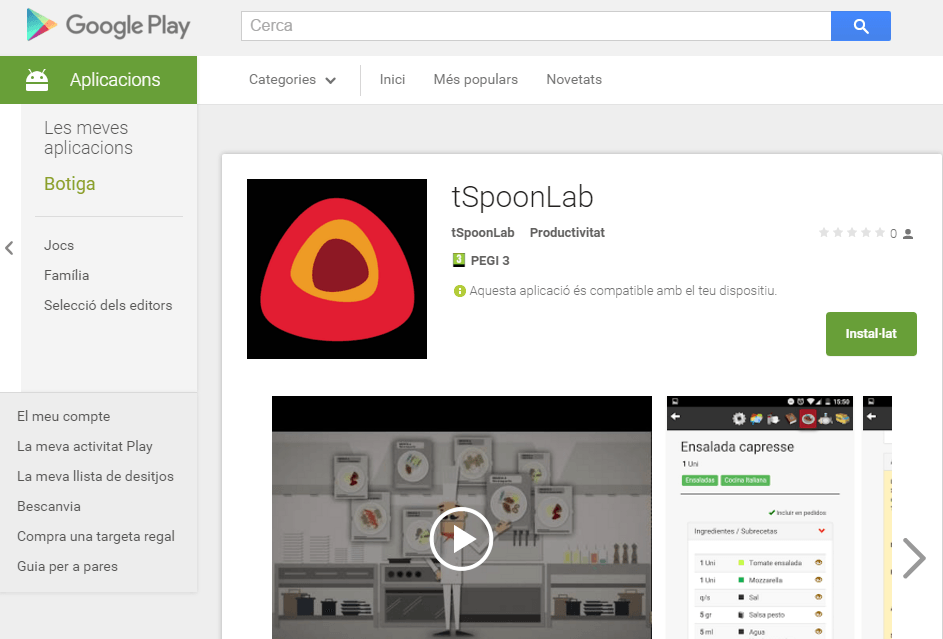Click the tSpoonLab app icon image
The height and width of the screenshot is (639, 943).
(337, 269)
